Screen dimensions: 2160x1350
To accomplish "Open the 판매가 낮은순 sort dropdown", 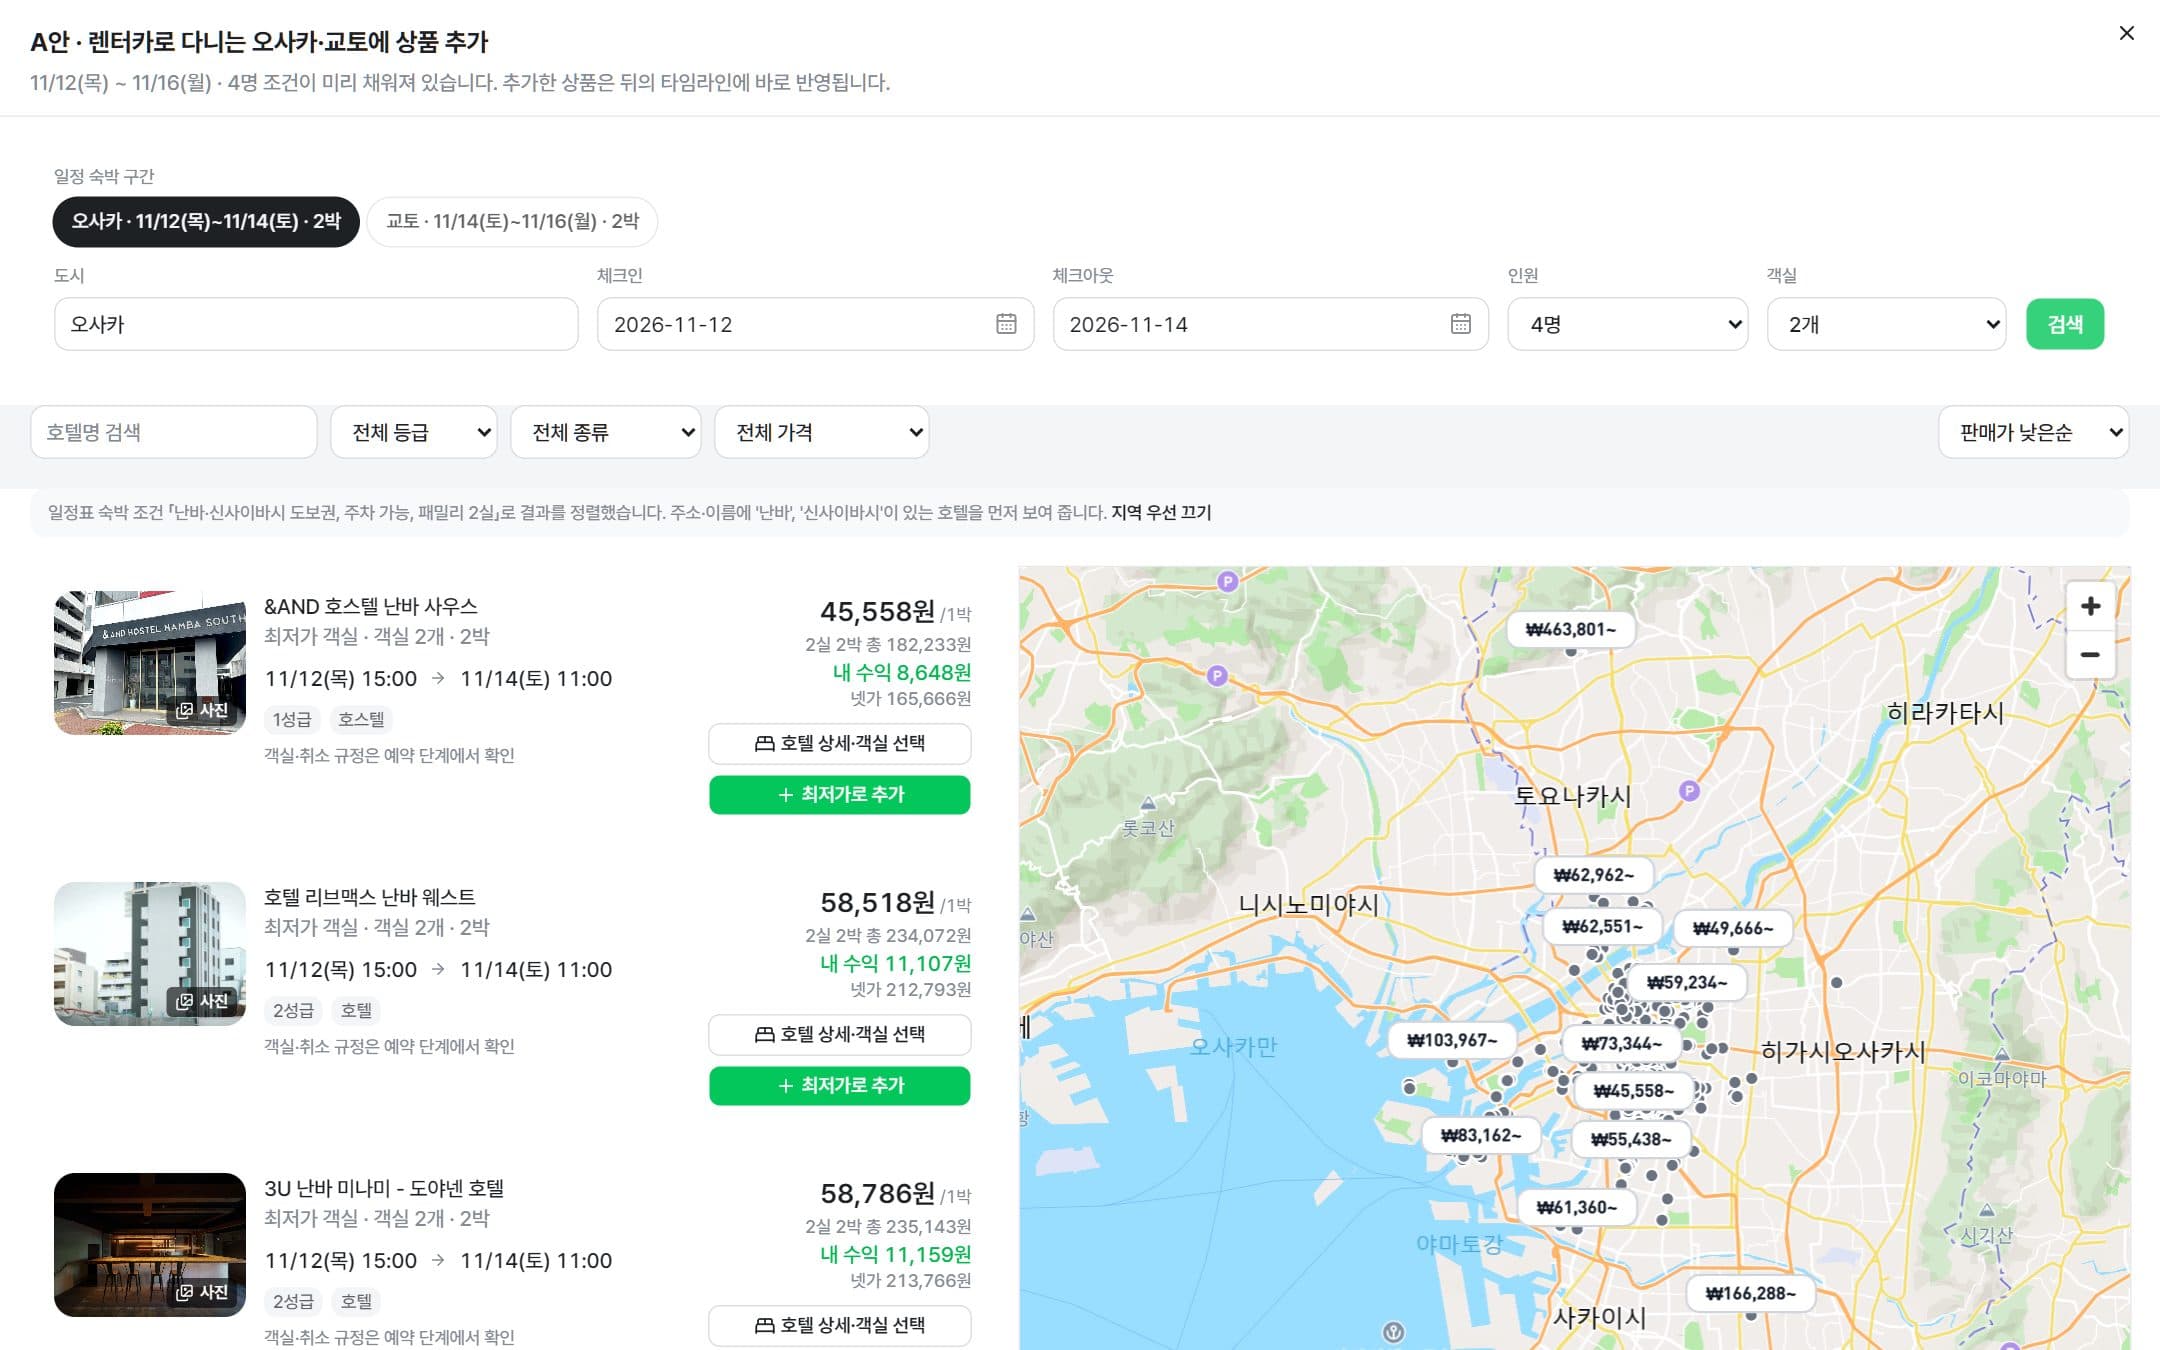I will coord(2033,432).
